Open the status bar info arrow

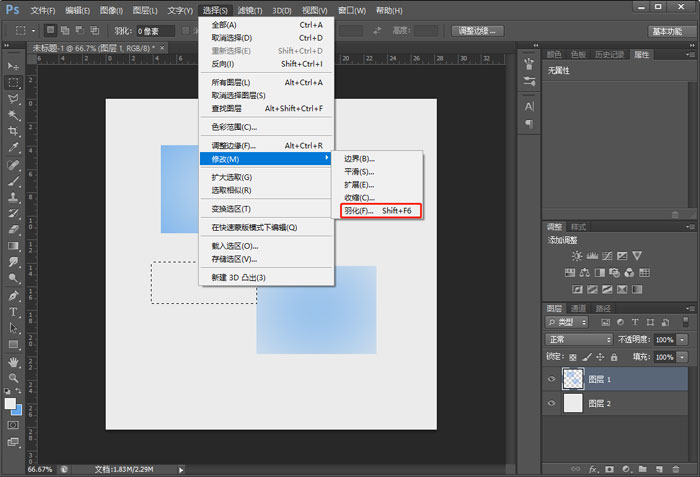(x=181, y=470)
